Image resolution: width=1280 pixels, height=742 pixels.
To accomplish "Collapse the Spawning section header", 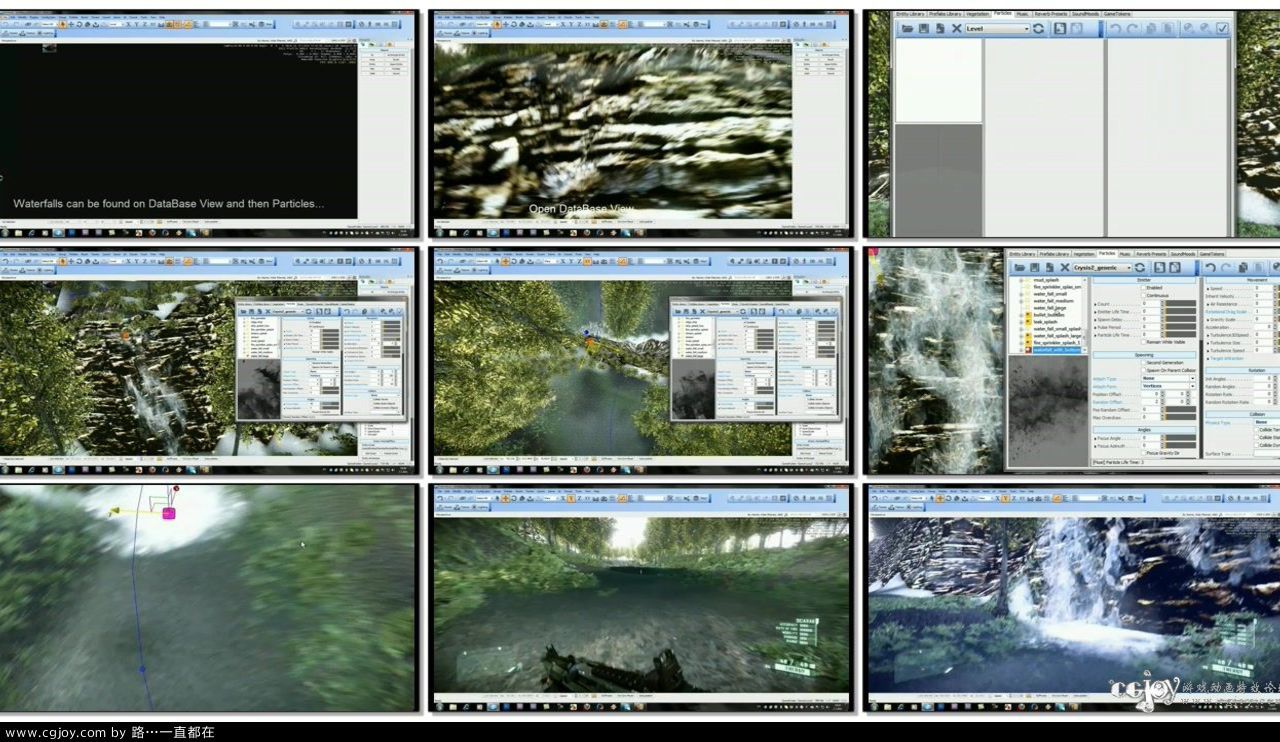I will tap(1144, 355).
